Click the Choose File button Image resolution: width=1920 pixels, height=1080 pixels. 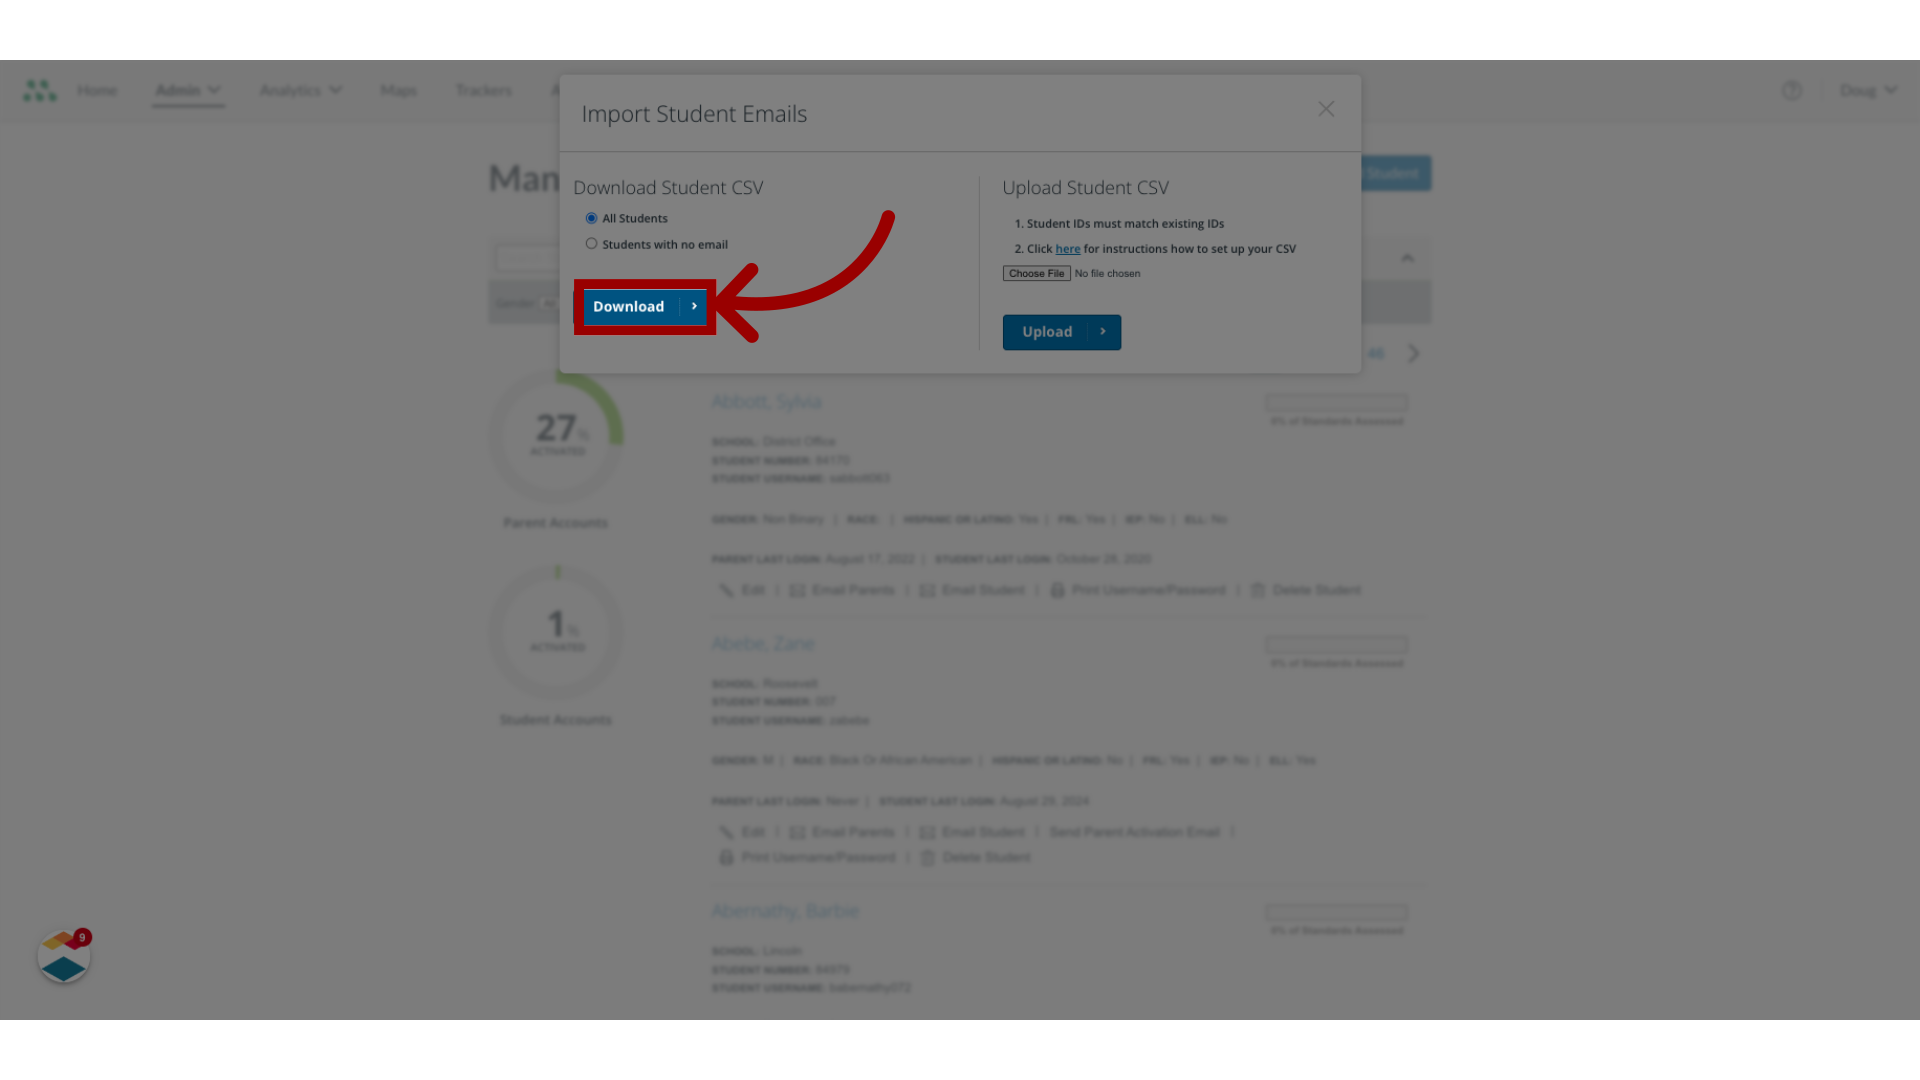1036,273
